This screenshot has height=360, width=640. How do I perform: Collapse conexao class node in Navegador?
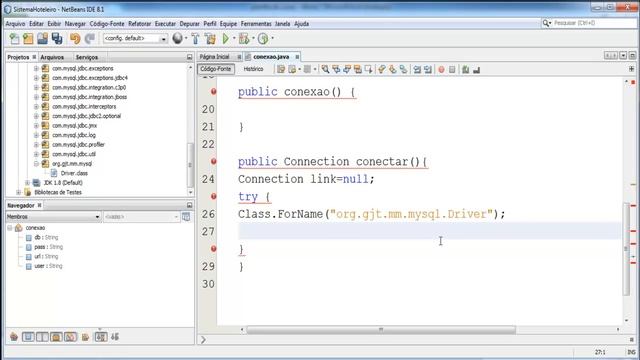coord(10,228)
